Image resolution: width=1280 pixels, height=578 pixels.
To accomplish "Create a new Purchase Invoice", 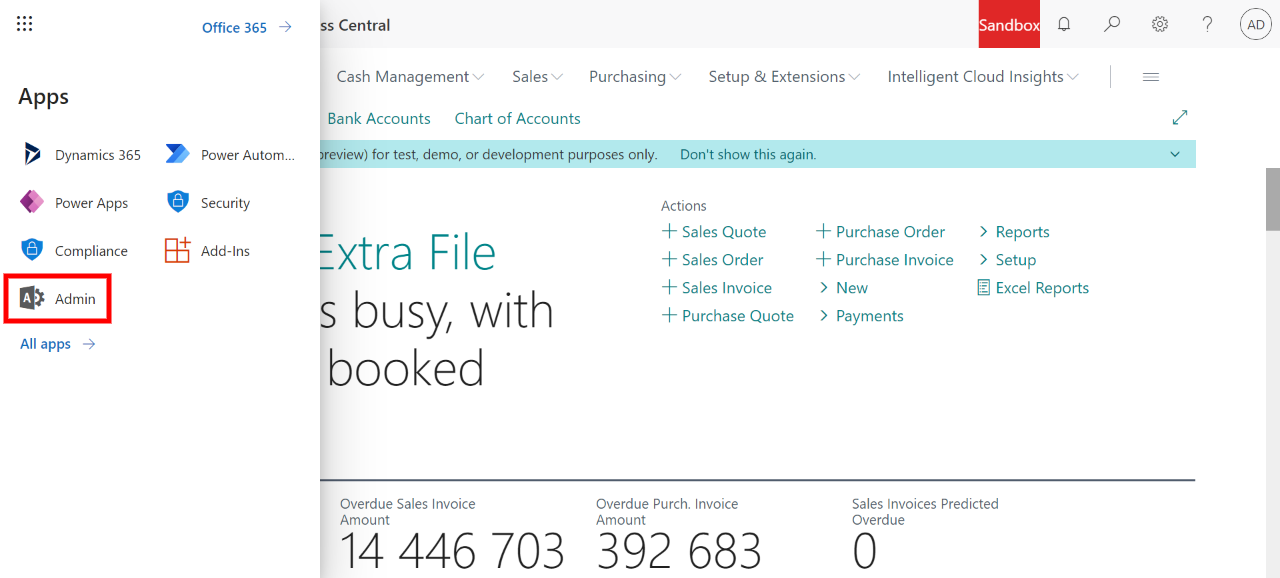I will pos(885,260).
